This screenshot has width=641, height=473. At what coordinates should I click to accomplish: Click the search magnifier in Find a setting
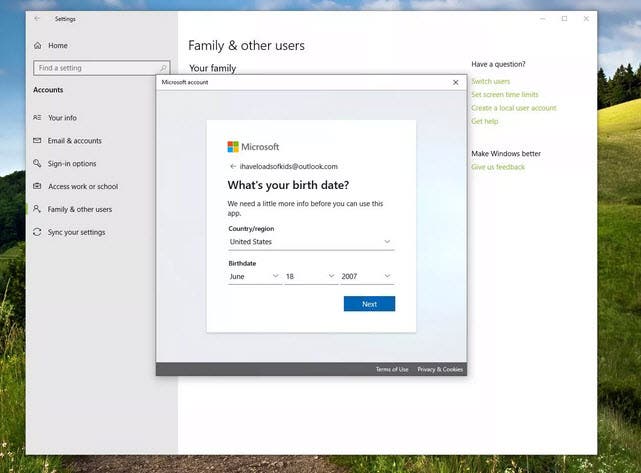pos(163,68)
